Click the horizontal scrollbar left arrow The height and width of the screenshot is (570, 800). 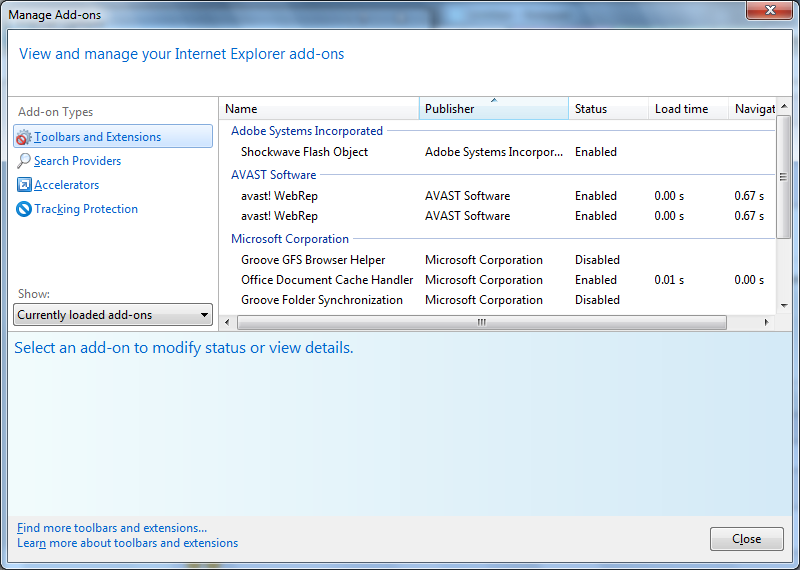[228, 323]
